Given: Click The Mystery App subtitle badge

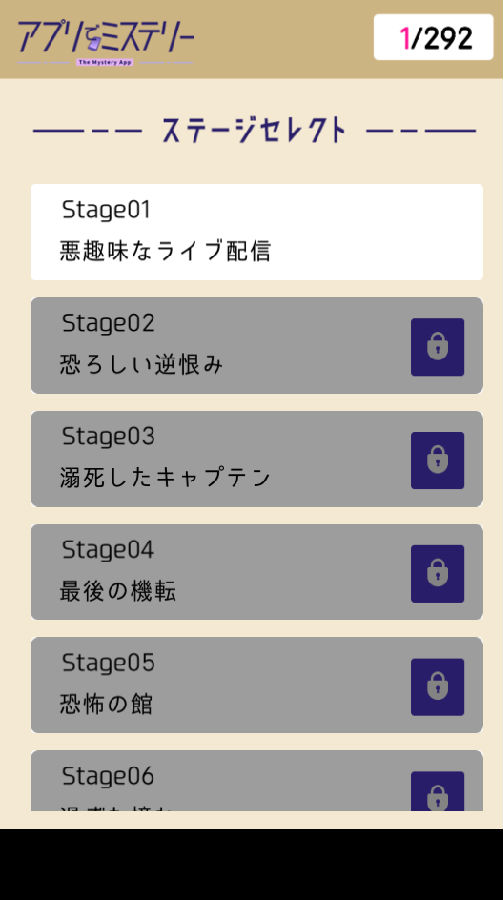Looking at the screenshot, I should pyautogui.click(x=105, y=62).
